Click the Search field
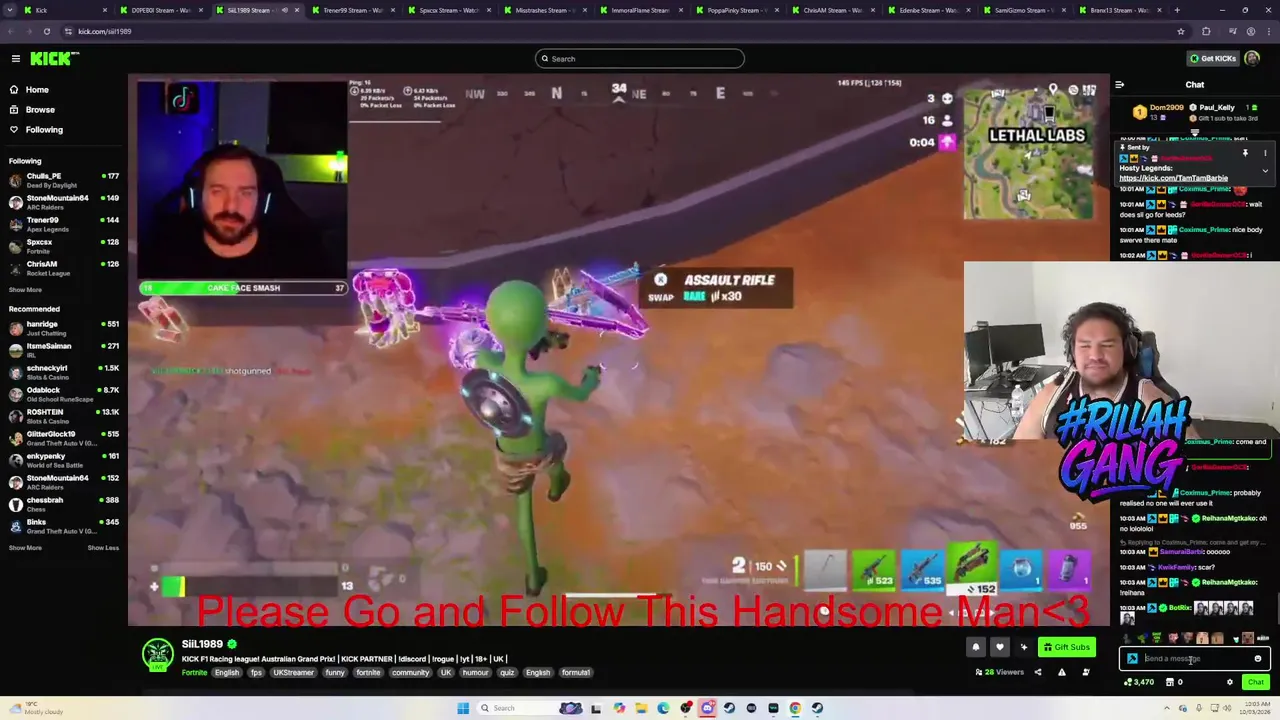Screen dimensions: 1280x720 (x=640, y=59)
